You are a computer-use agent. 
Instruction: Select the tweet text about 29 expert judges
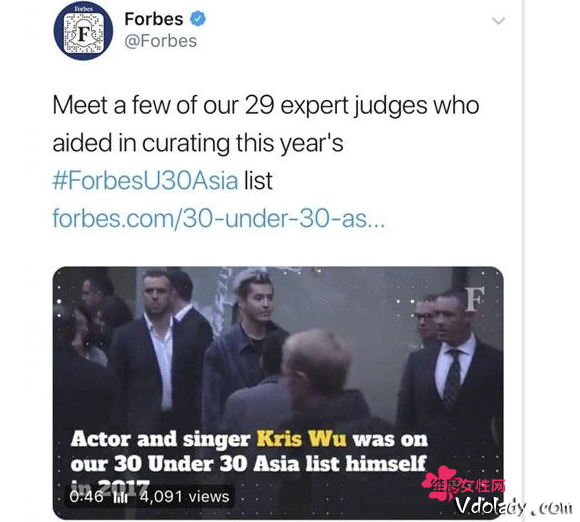pyautogui.click(x=266, y=124)
